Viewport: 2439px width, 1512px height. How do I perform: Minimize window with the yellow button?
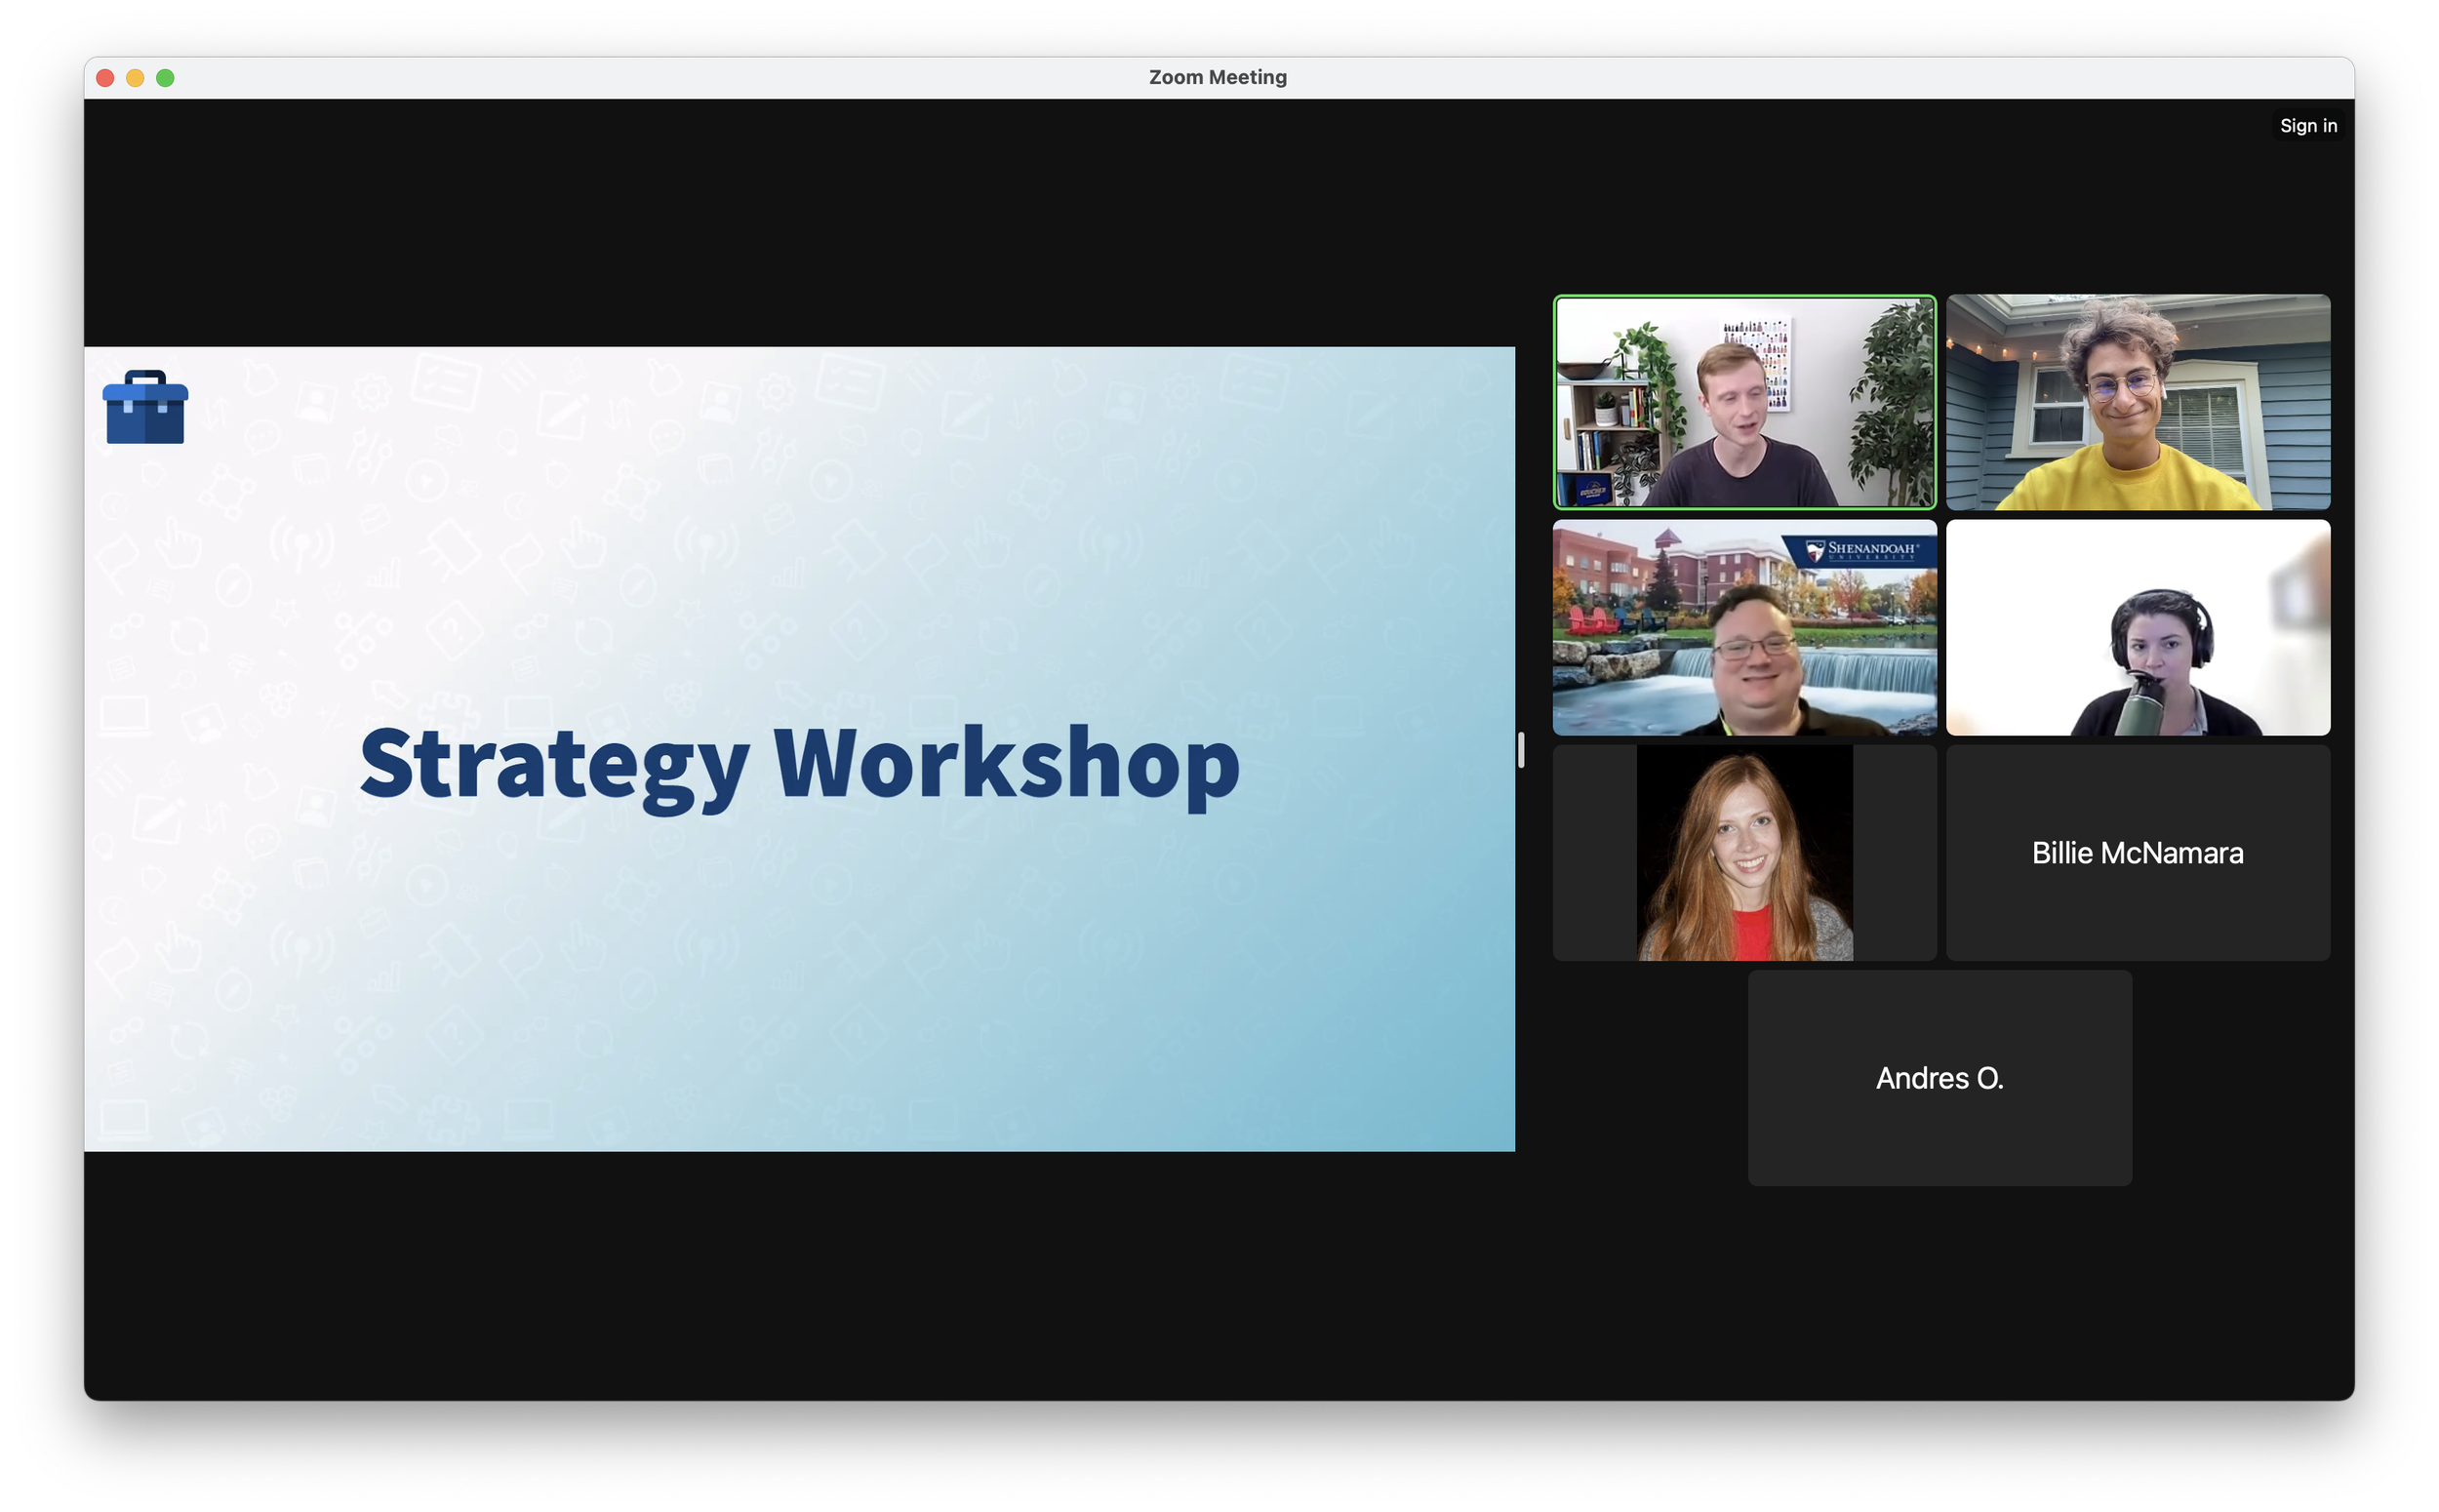135,78
